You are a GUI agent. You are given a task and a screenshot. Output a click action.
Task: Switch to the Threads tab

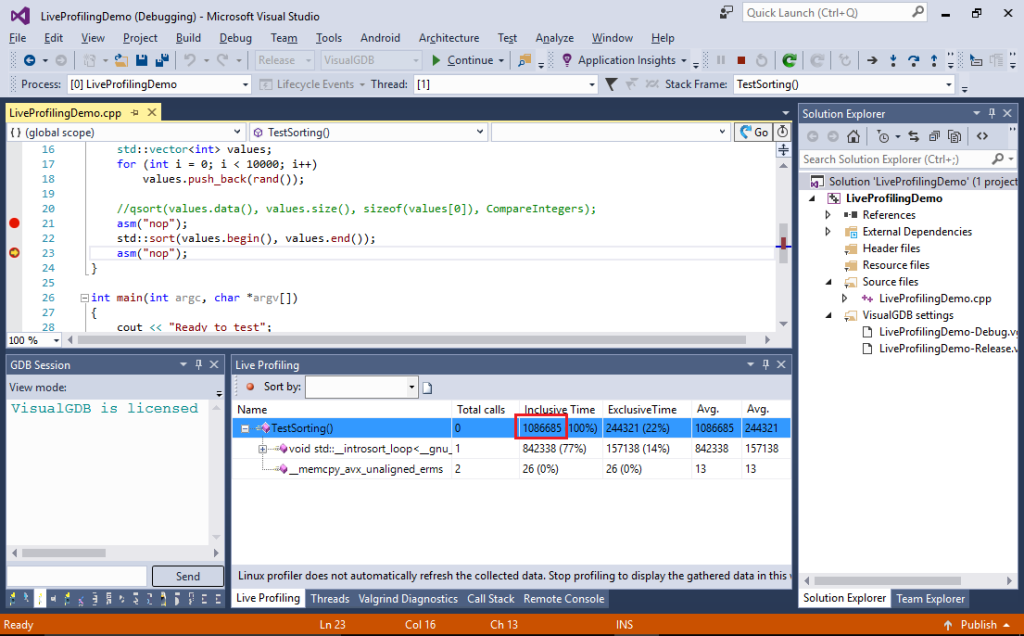pos(330,598)
